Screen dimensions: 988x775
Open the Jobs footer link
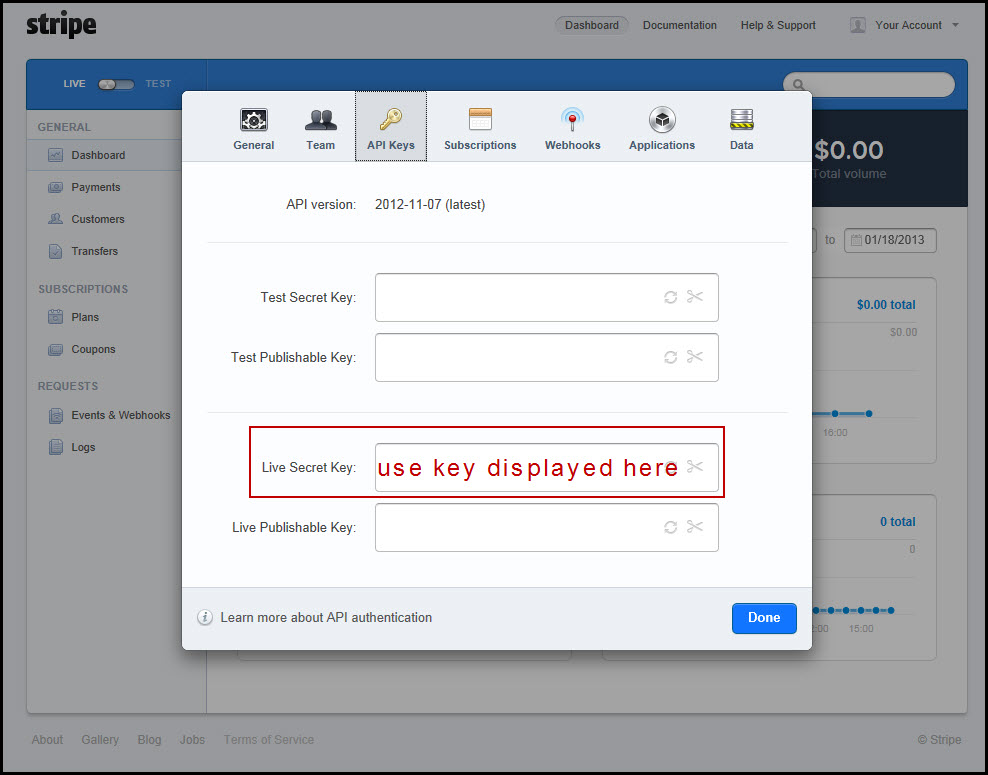pyautogui.click(x=192, y=740)
